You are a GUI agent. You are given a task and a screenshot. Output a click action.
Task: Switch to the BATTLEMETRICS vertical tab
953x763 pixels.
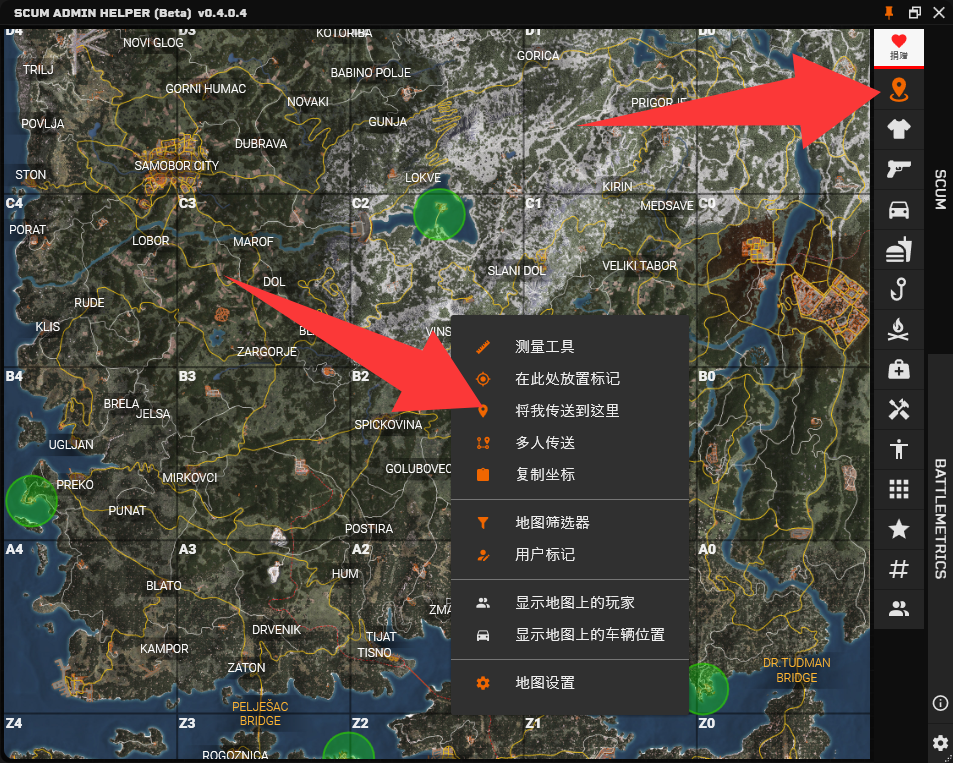click(x=940, y=519)
